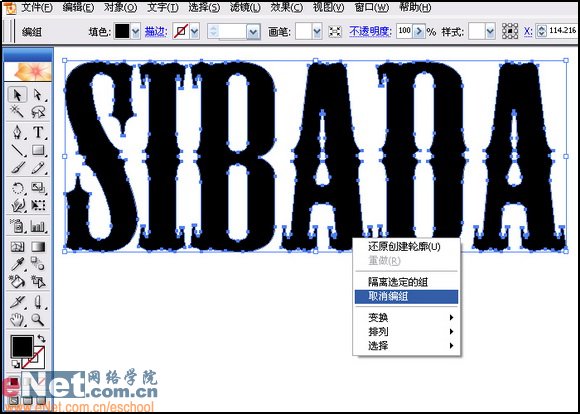Open the stroke weight dropdown arrow
Viewport: 580px width, 414px height.
(x=253, y=32)
